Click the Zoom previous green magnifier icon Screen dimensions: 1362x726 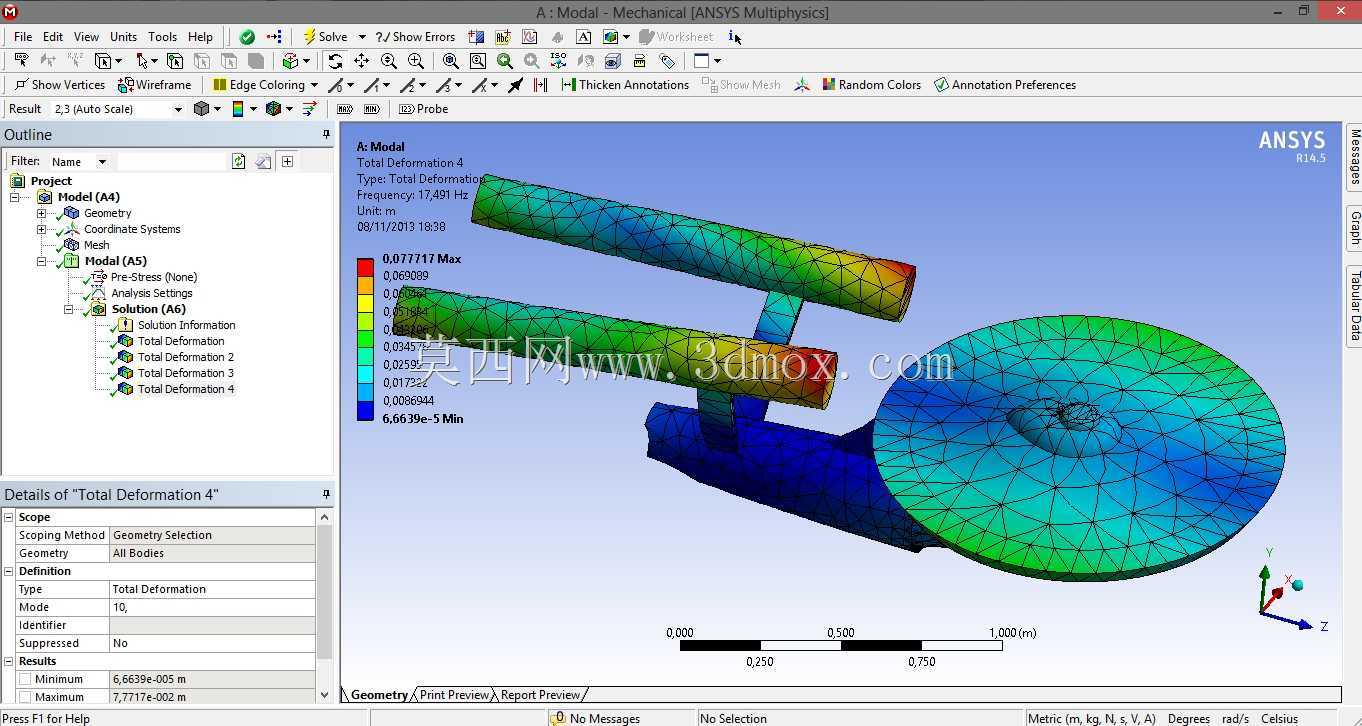505,61
